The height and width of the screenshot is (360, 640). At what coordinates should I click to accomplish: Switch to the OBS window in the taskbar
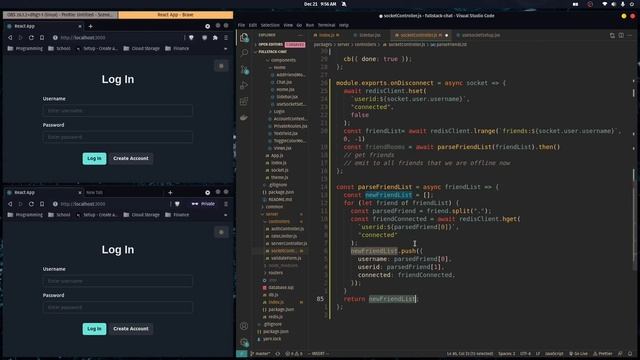pos(60,15)
